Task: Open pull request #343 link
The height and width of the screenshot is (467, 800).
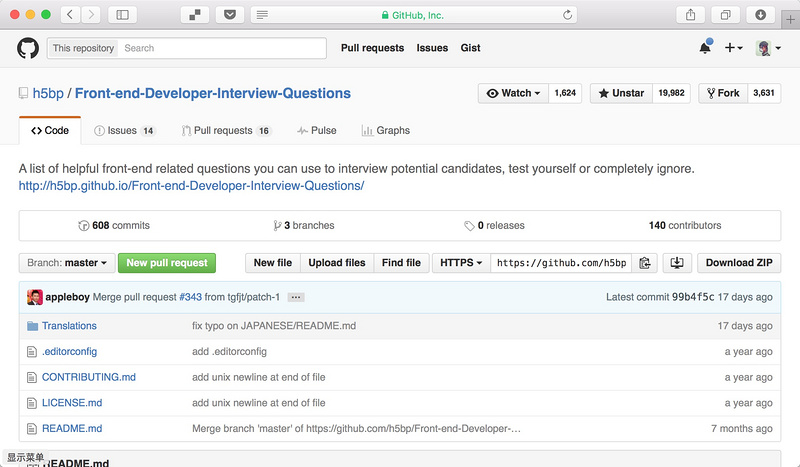Action: pos(190,297)
